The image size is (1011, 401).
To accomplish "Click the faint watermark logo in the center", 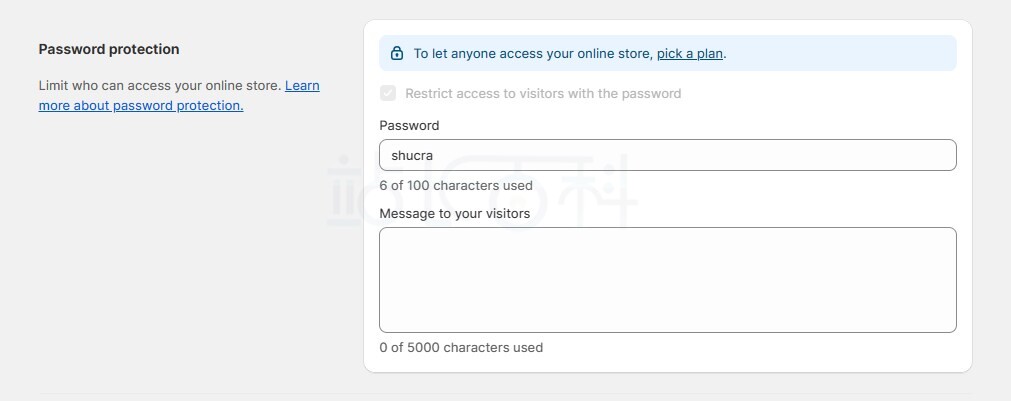I will coord(482,190).
